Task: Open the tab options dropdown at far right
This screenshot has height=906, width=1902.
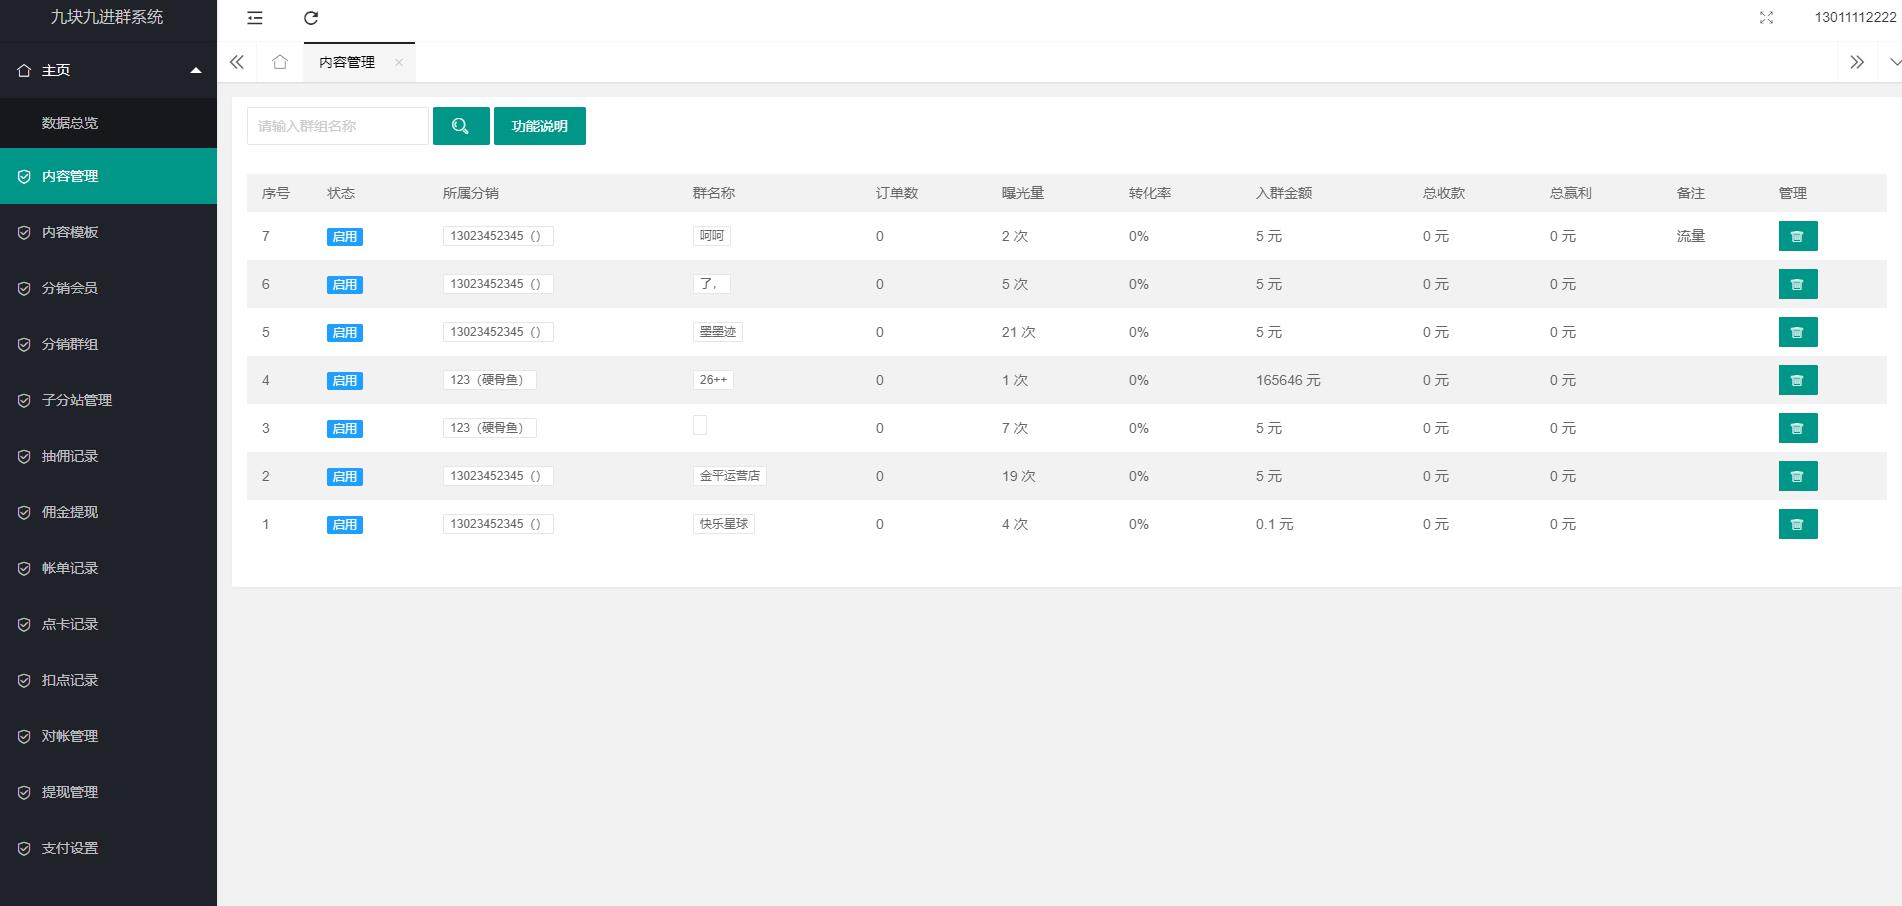Action: (x=1893, y=62)
